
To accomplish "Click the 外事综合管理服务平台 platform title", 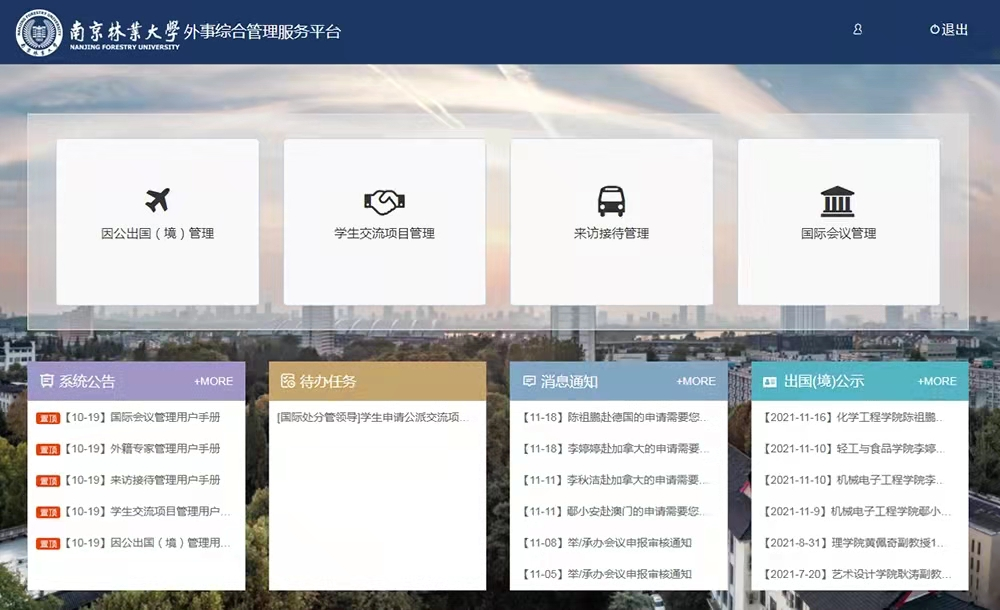I will (262, 31).
